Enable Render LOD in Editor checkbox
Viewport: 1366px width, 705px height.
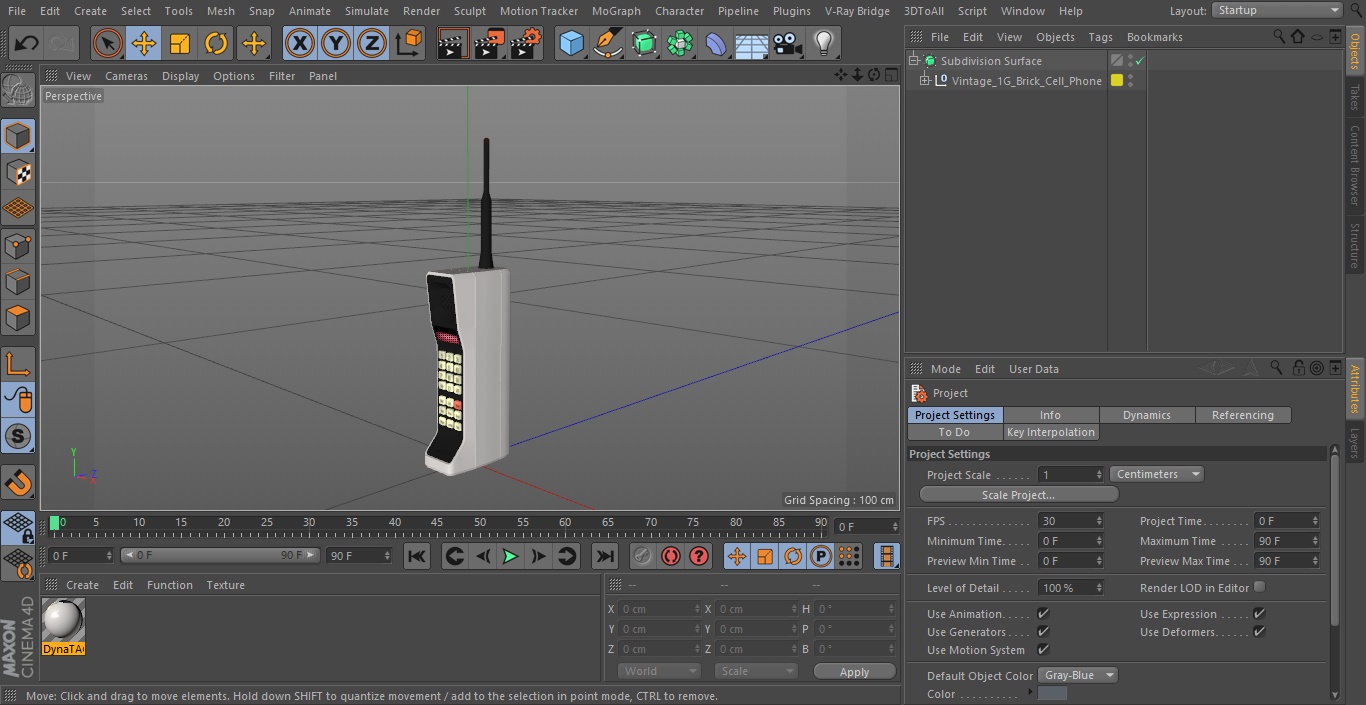click(x=1259, y=587)
